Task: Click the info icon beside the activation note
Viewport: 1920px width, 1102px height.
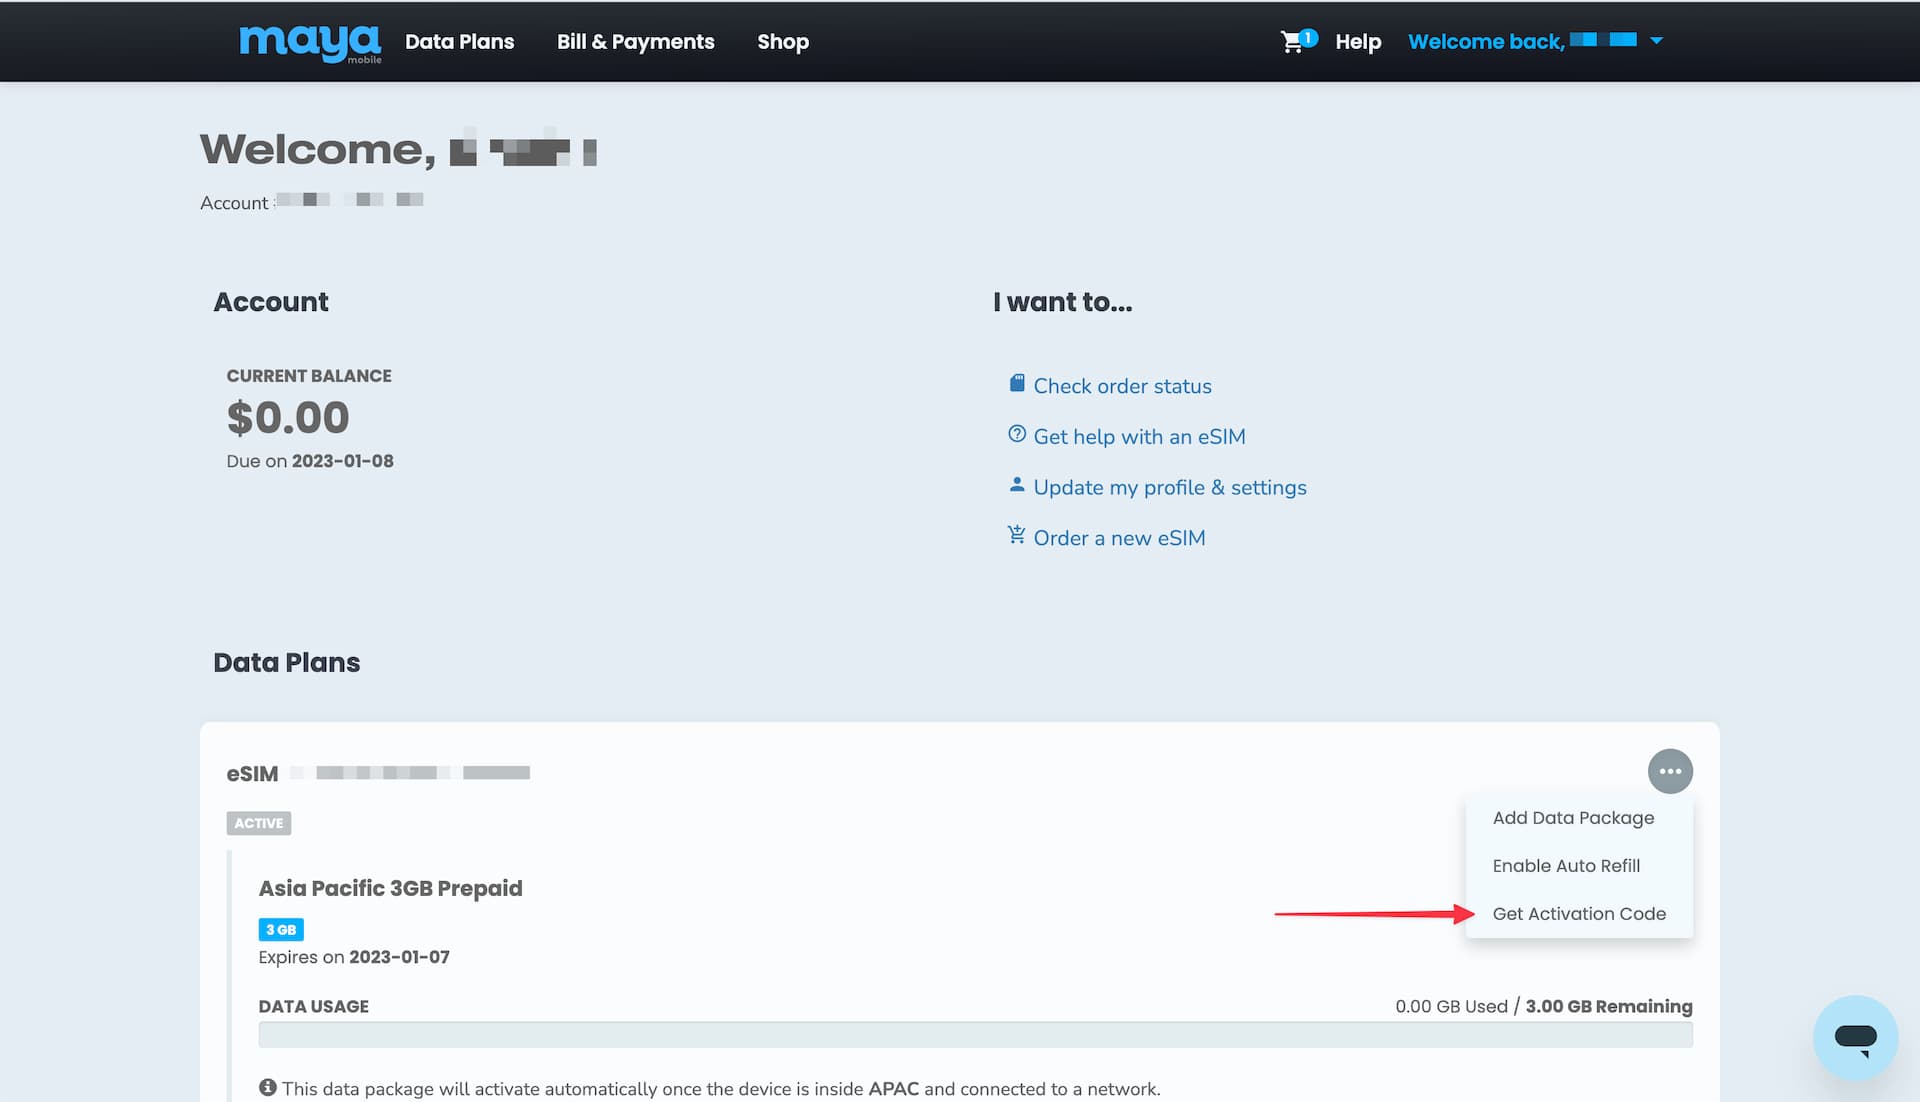Action: coord(268,1087)
